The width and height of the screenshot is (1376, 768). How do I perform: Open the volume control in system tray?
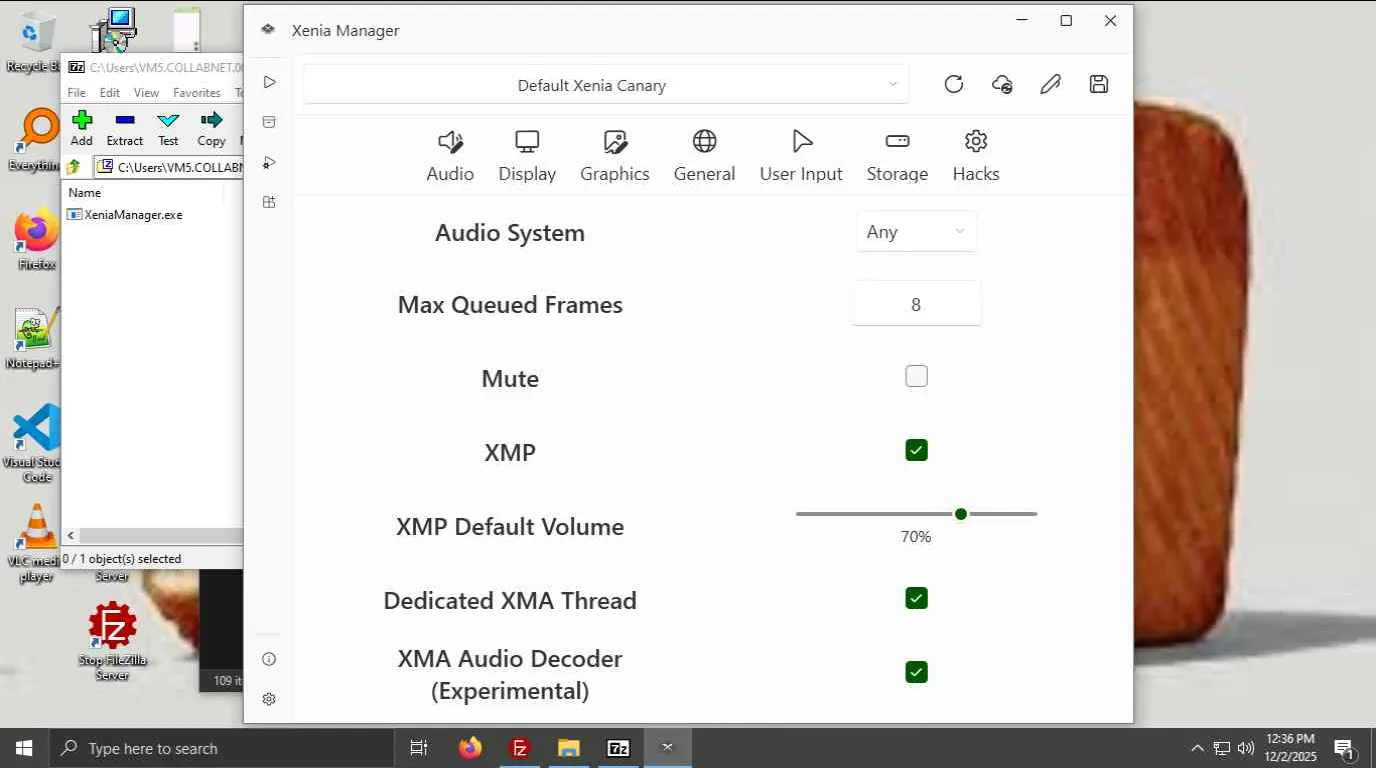(x=1246, y=748)
